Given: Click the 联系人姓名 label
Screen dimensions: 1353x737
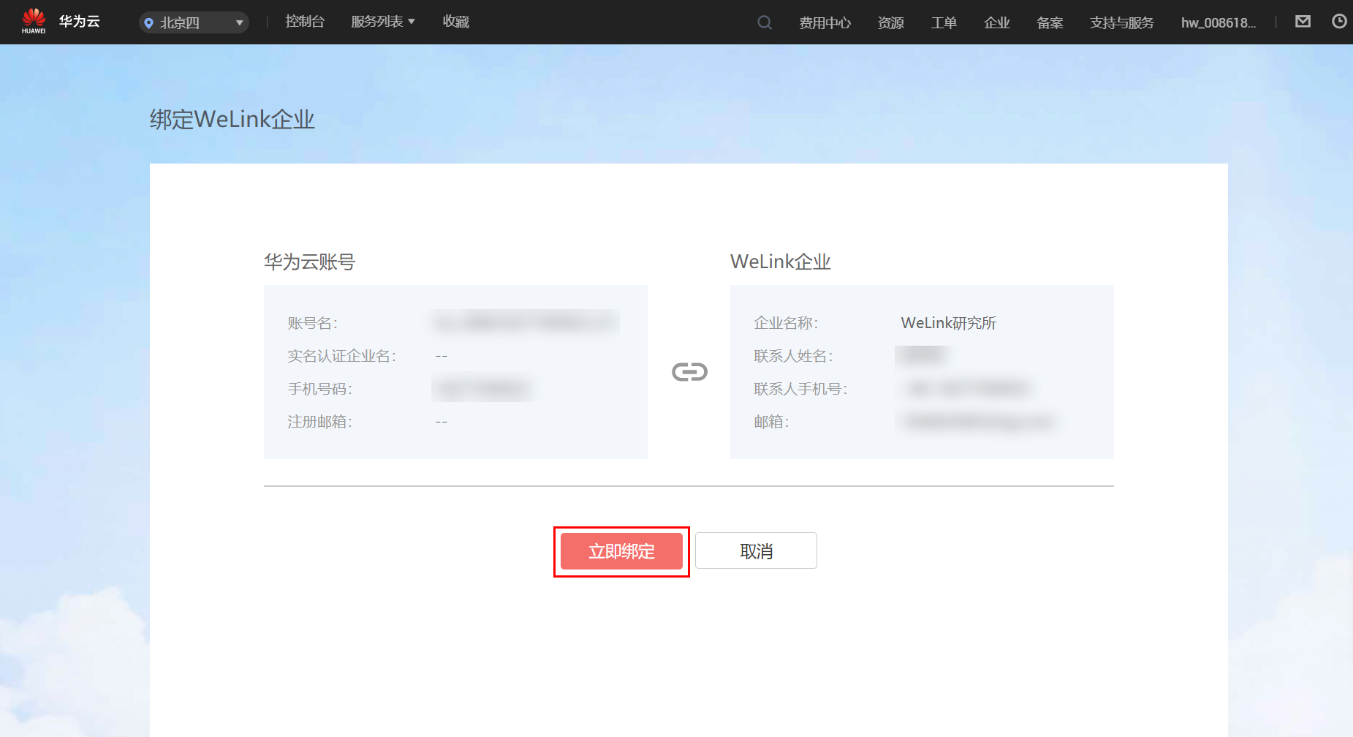Looking at the screenshot, I should coord(794,356).
